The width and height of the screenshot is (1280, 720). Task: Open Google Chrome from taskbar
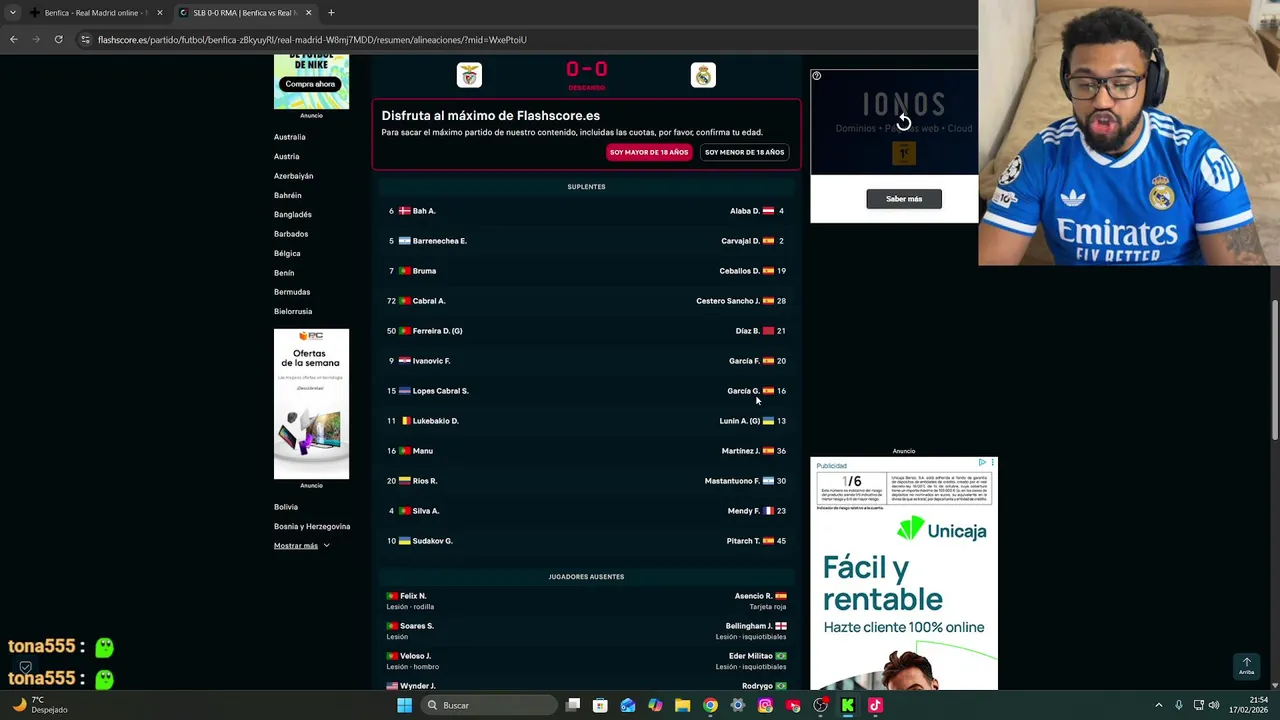pyautogui.click(x=710, y=705)
